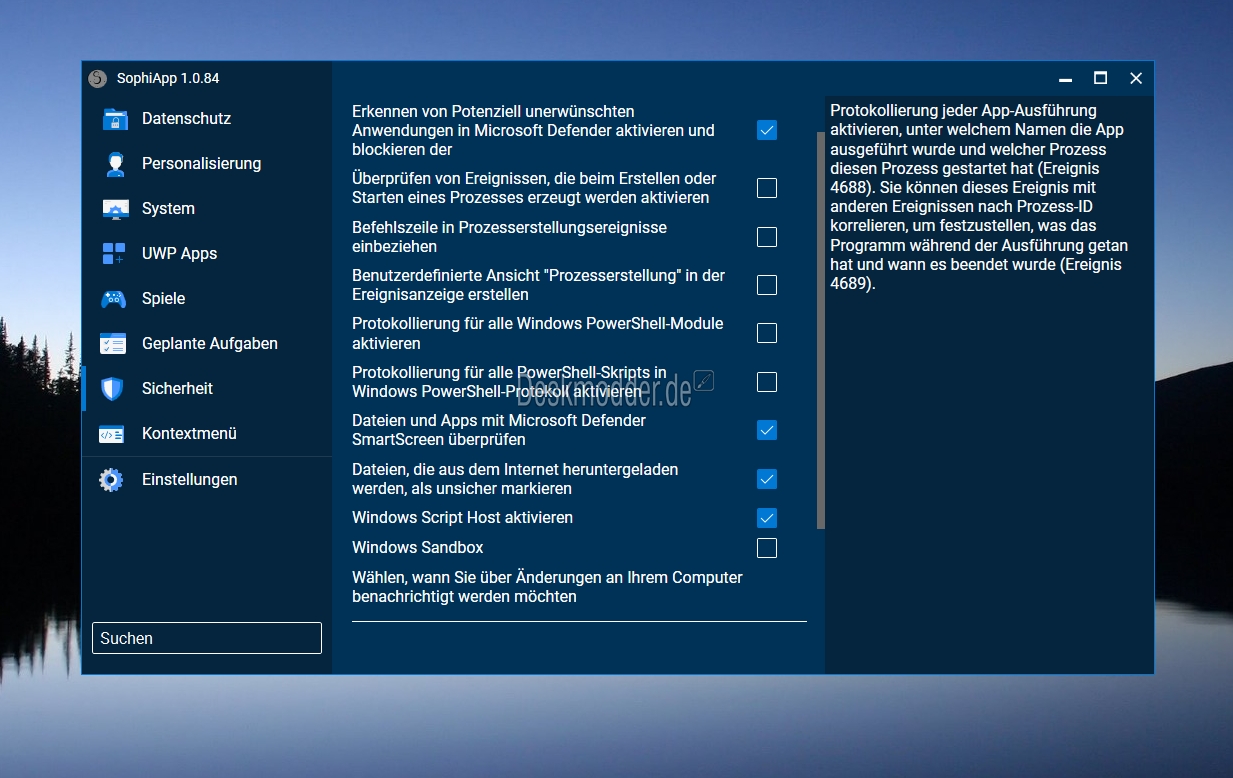Click the 'SophiApp 1.0.84' window title
1233x778 pixels.
(x=168, y=78)
